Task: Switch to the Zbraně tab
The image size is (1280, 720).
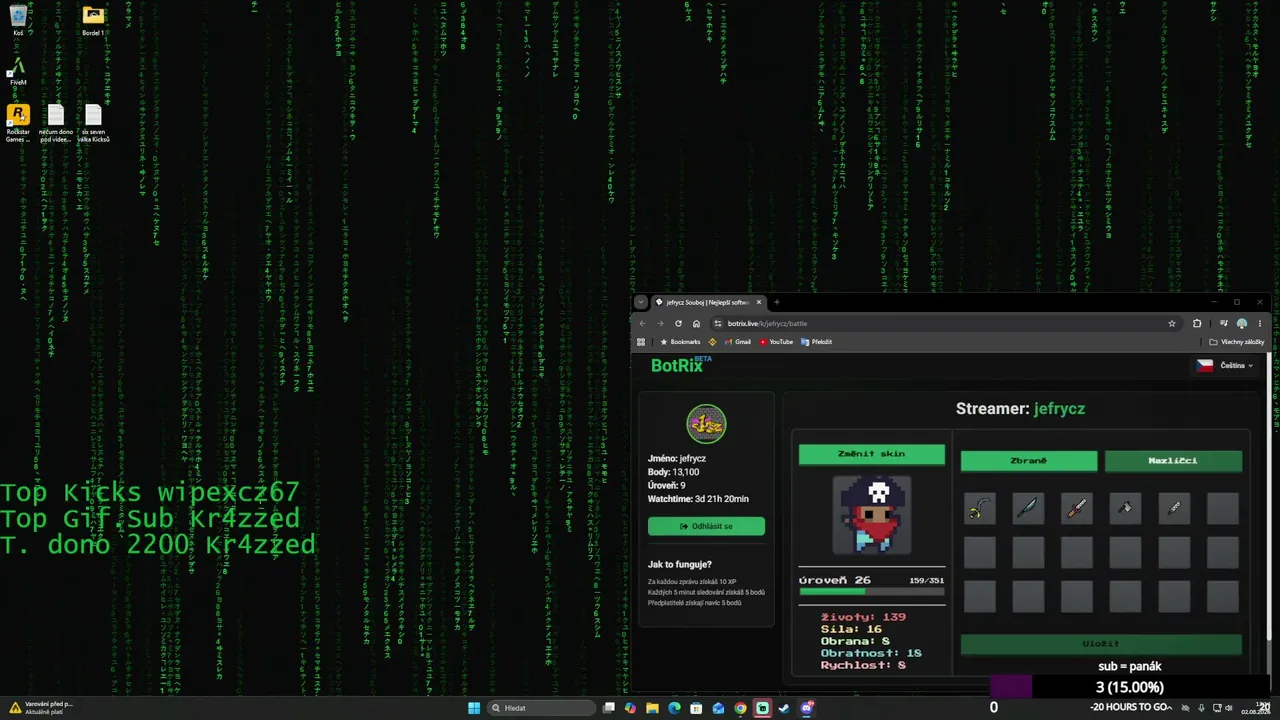Action: pos(1028,461)
